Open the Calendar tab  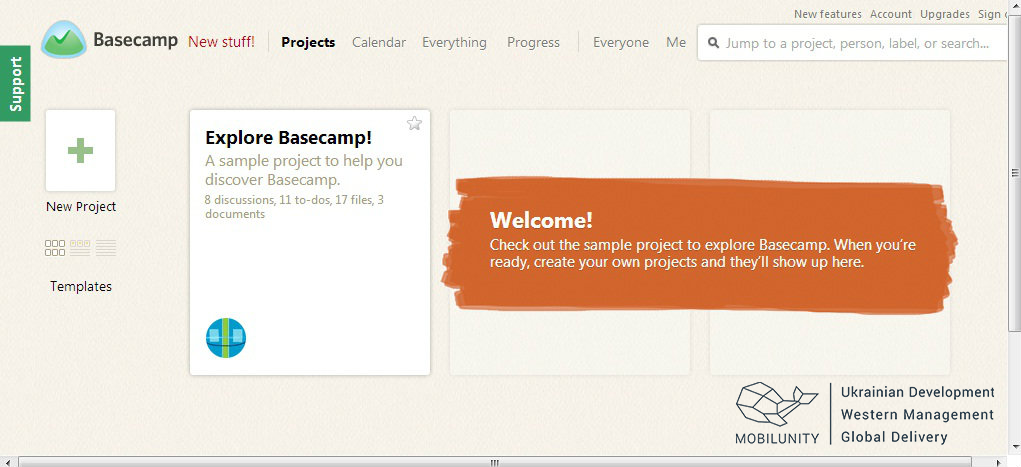coord(379,42)
